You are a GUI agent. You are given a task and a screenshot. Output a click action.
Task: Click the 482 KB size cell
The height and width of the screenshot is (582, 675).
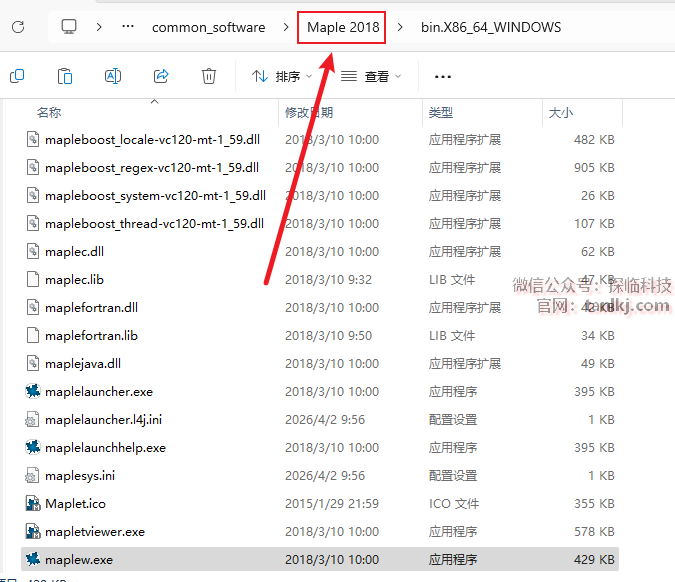[x=594, y=140]
